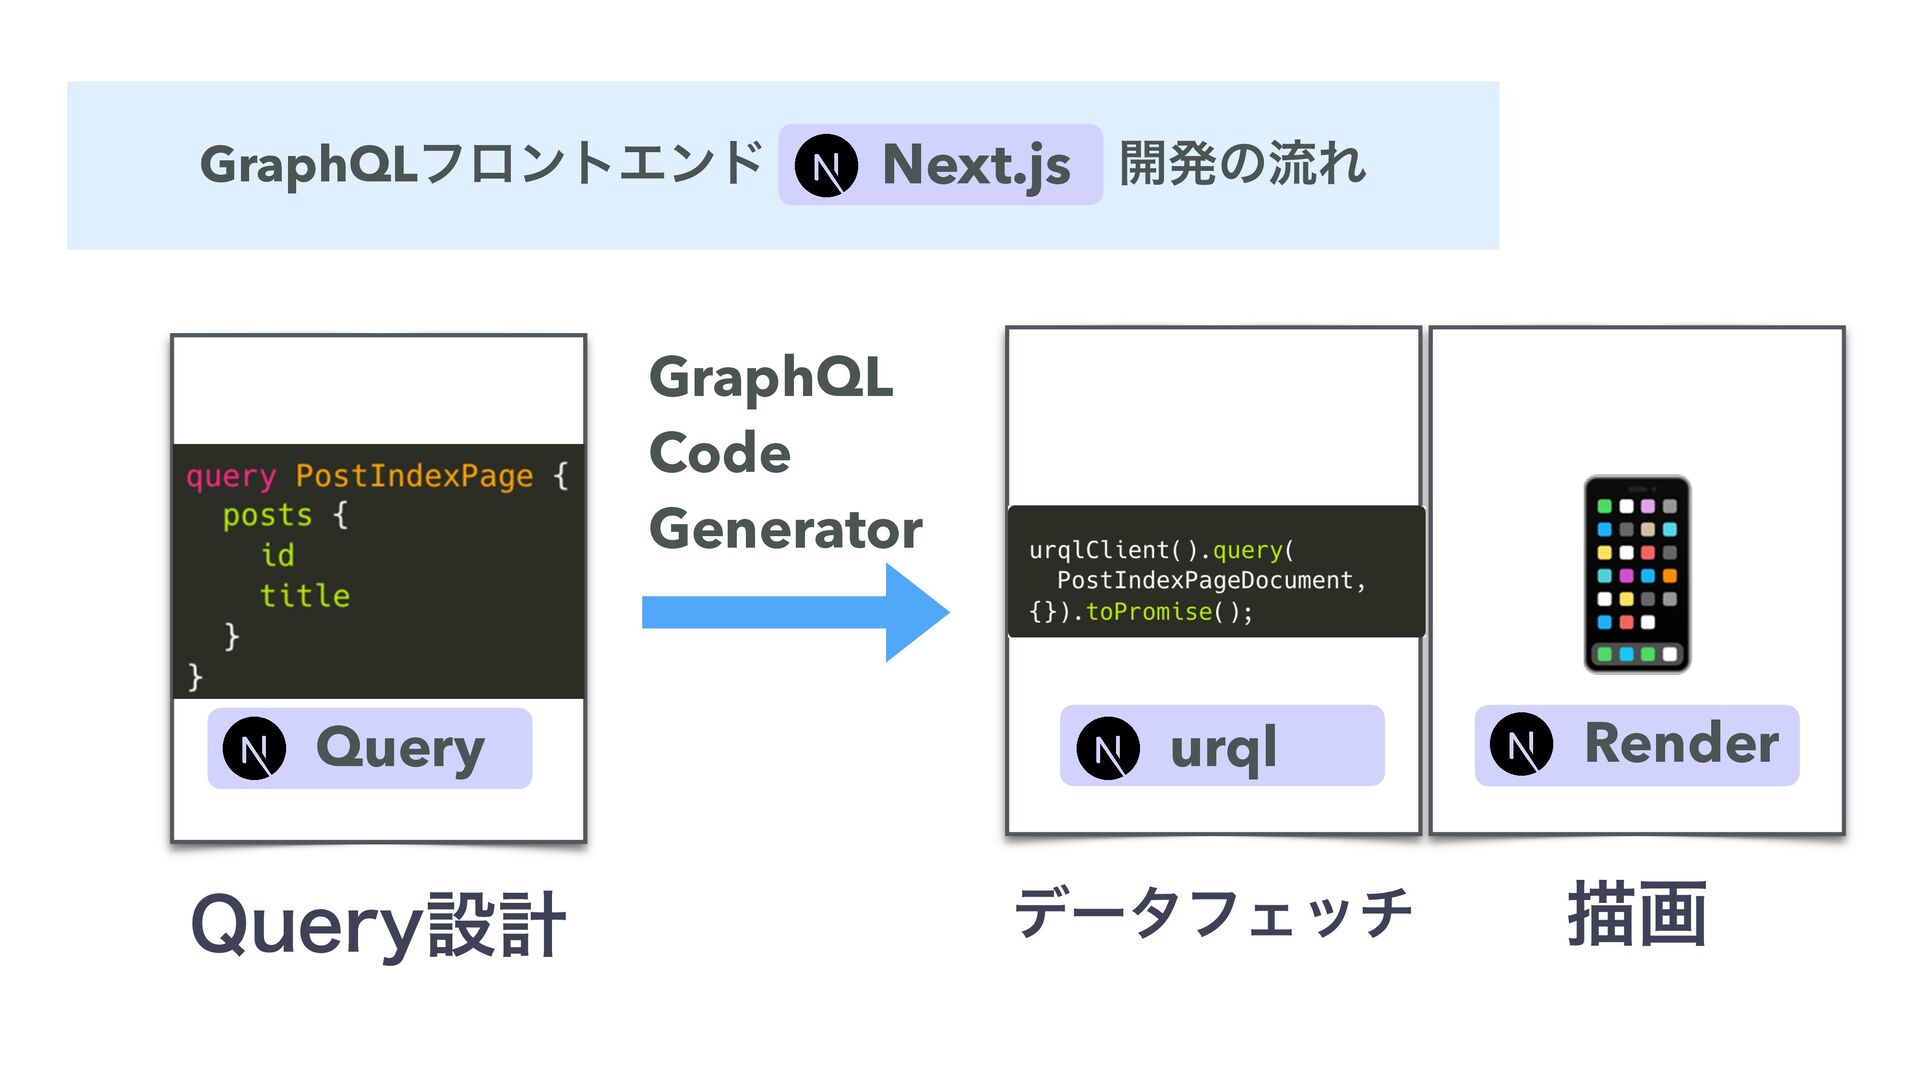
Task: Click the 'id' field in the query code
Action: pyautogui.click(x=277, y=555)
